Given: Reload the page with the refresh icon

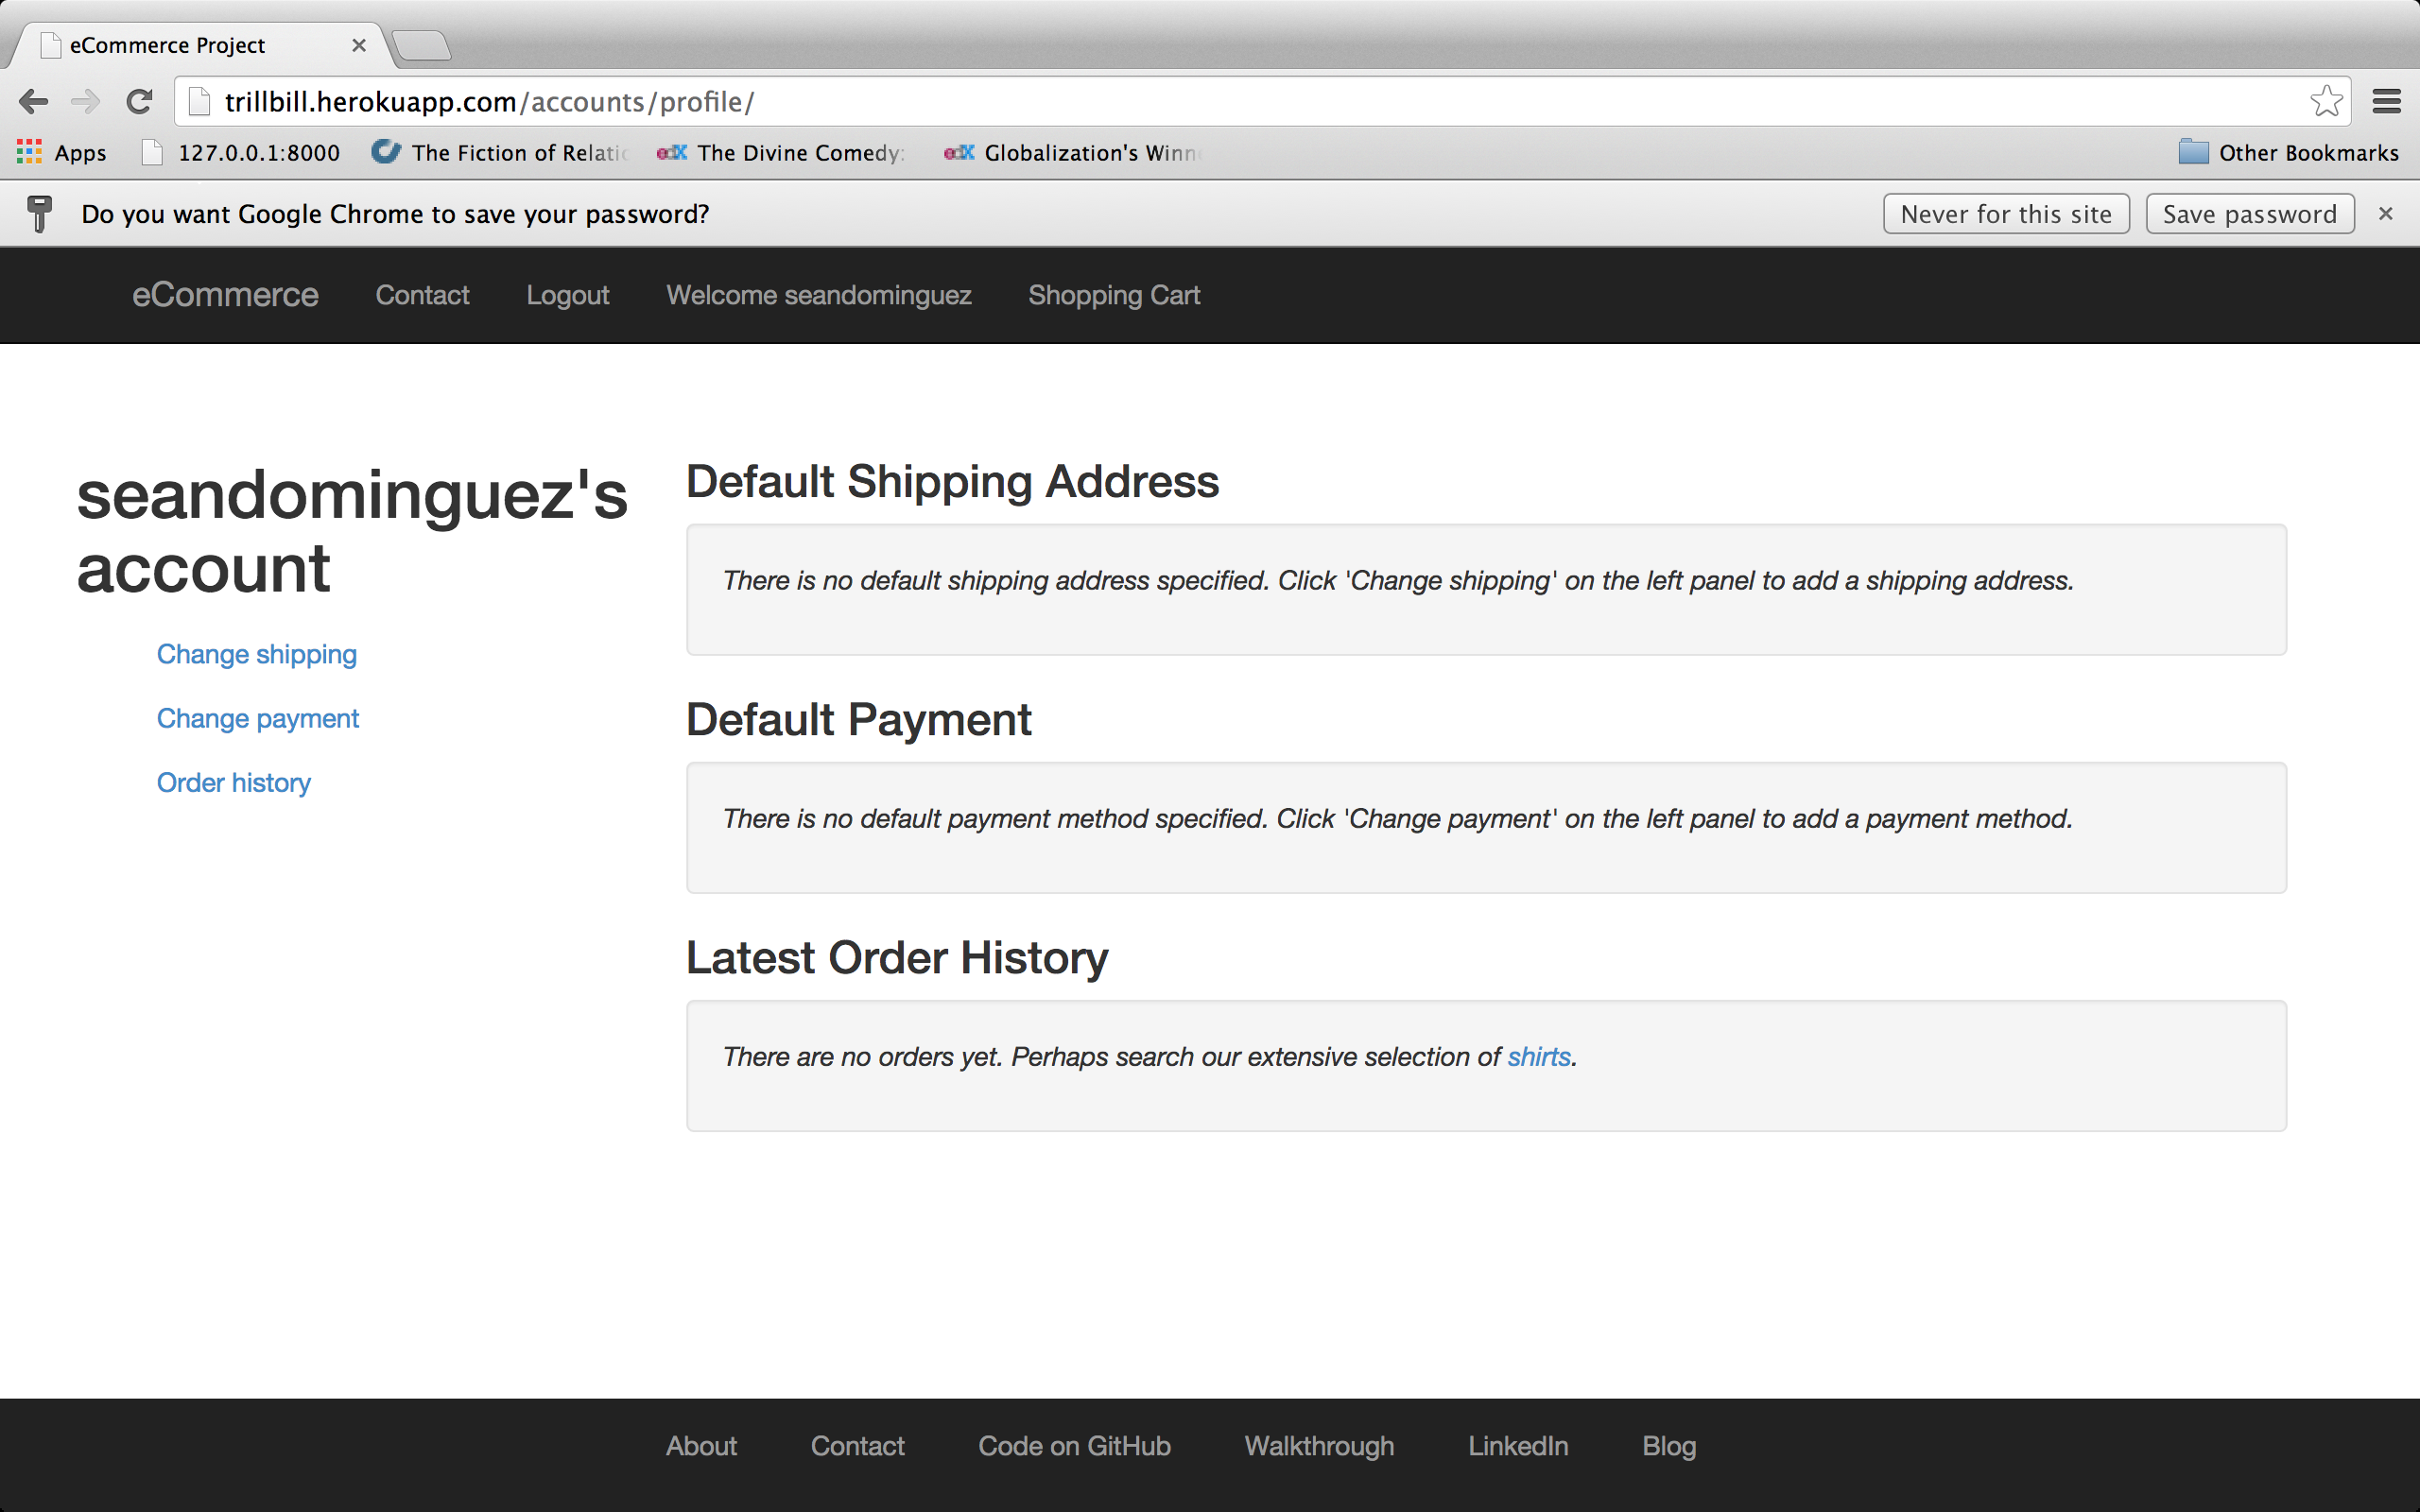Looking at the screenshot, I should [140, 101].
